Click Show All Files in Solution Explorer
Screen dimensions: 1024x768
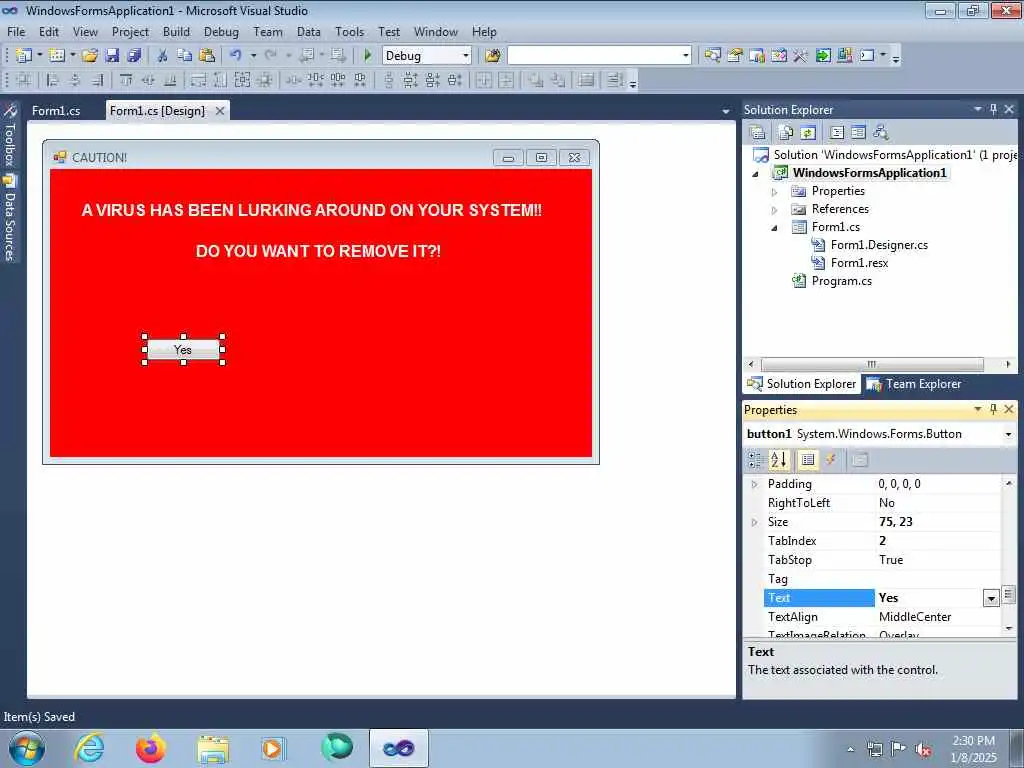[x=786, y=133]
